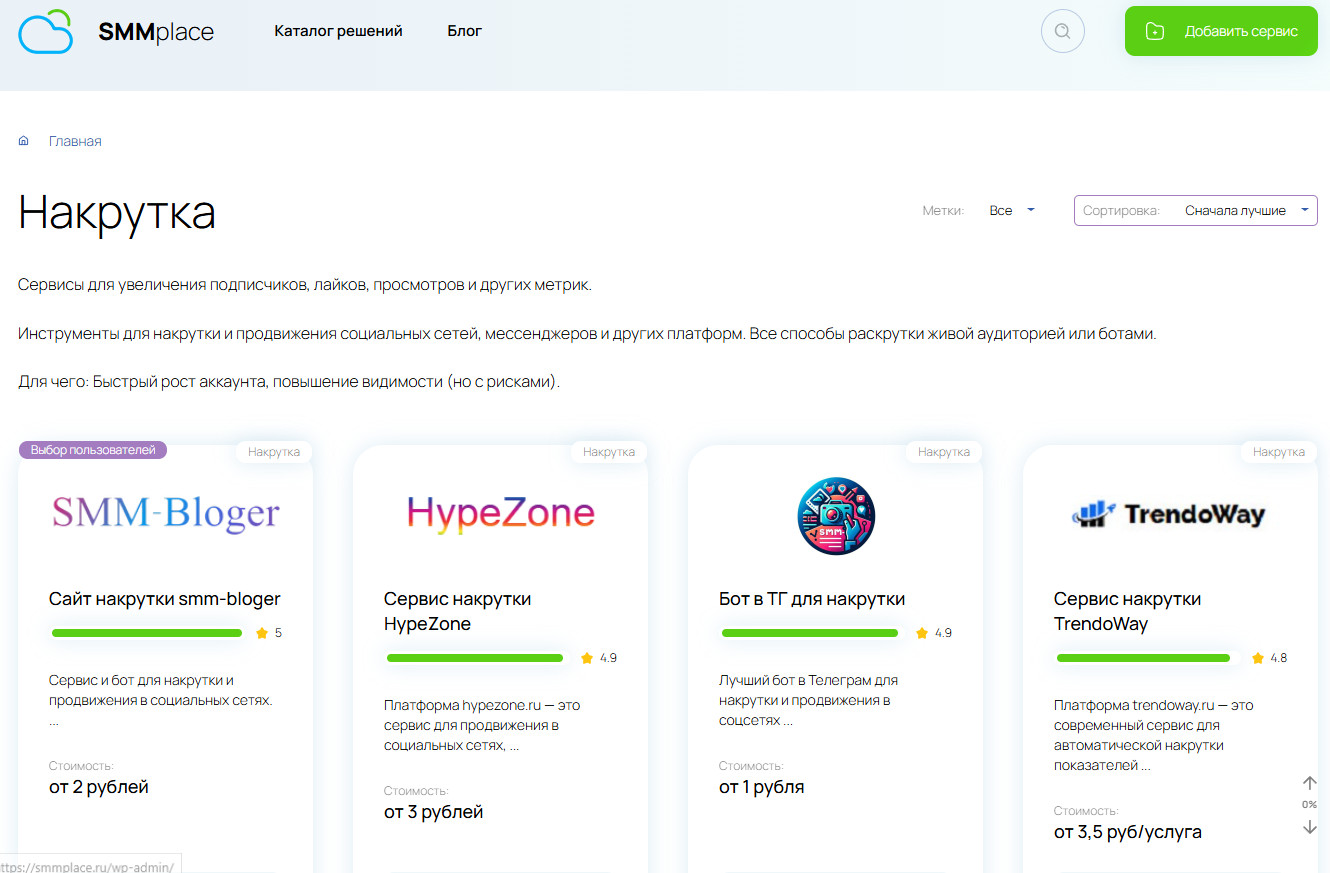Viewport: 1330px width, 873px height.
Task: Open the Сортировка dropdown
Action: click(1196, 211)
